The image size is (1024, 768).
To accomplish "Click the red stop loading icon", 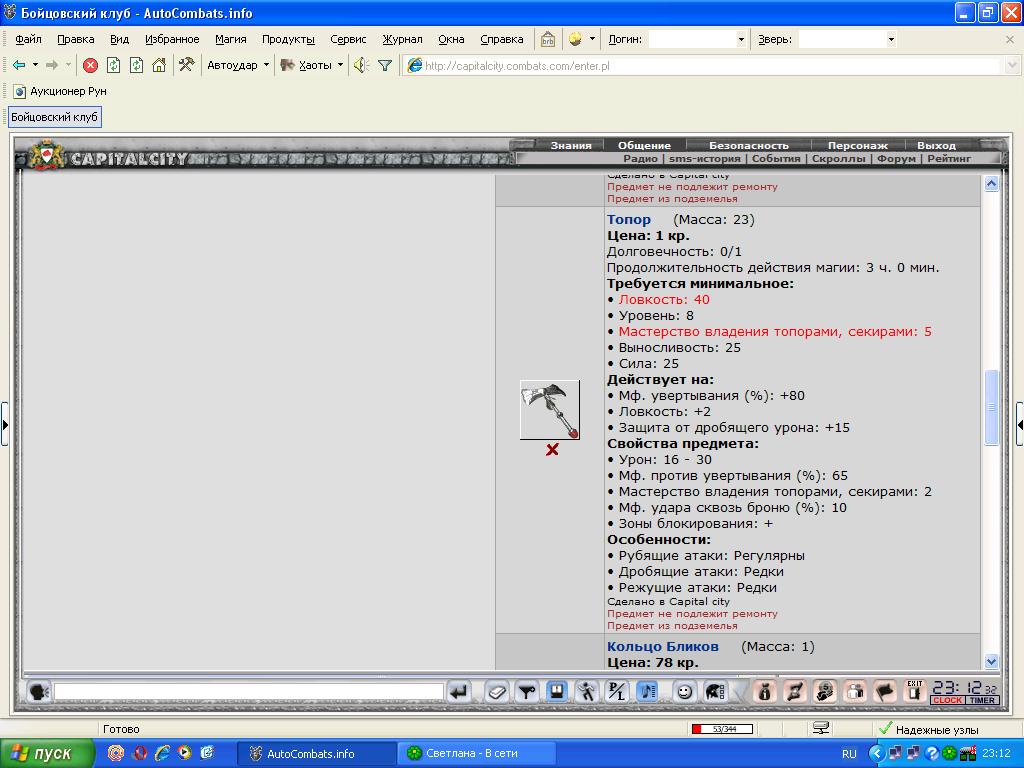I will tap(91, 65).
